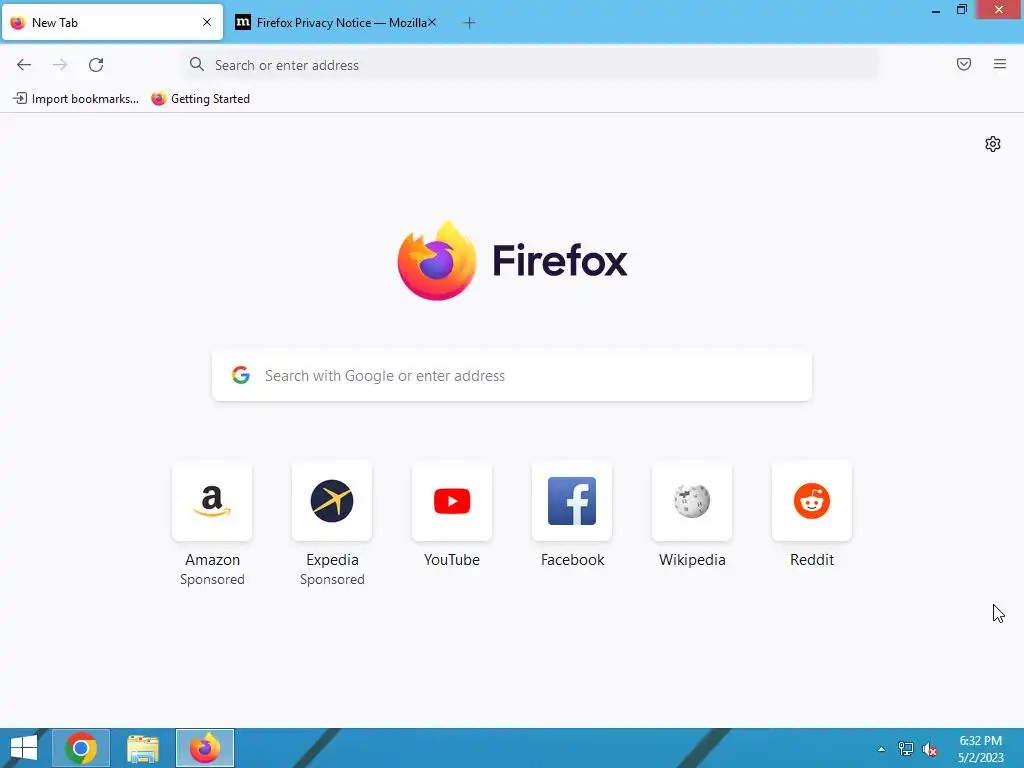Screen dimensions: 1024x768
Task: Open the Wikipedia shortcut tile
Action: [x=692, y=501]
